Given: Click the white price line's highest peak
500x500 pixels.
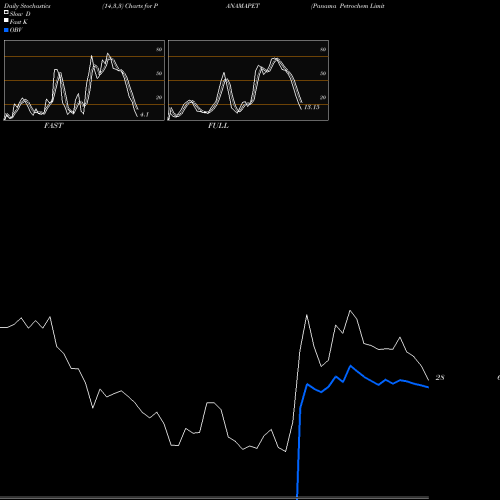Looking at the screenshot, I should [x=350, y=311].
